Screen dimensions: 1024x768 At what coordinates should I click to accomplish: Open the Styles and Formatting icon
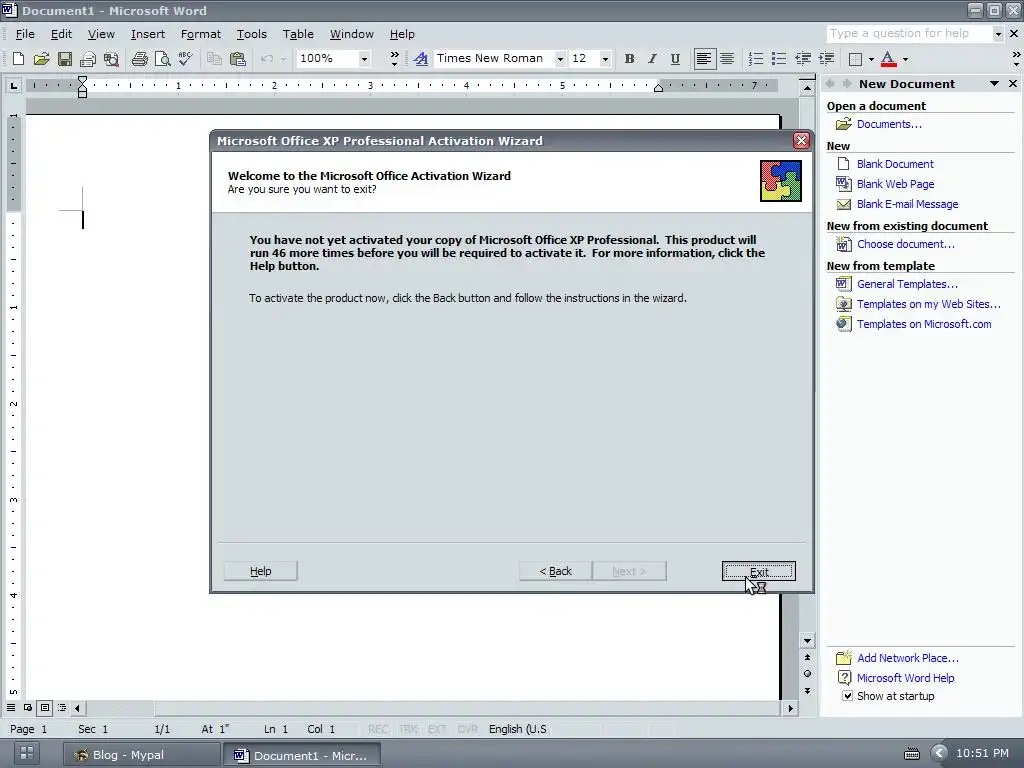421,59
